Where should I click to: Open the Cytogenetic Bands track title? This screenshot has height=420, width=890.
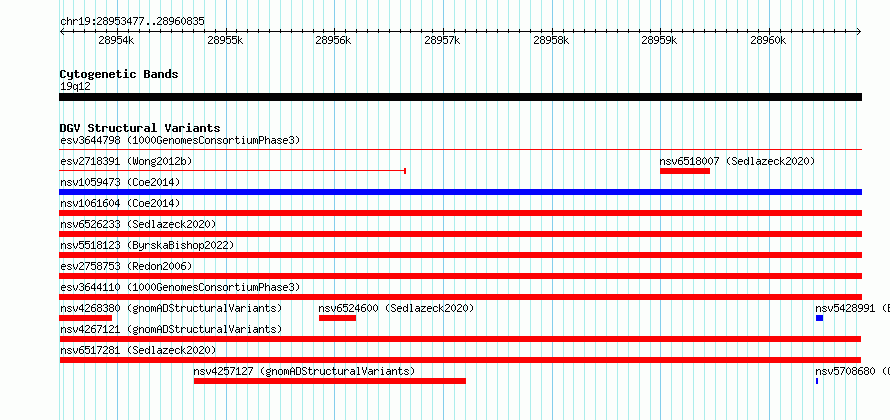click(119, 74)
